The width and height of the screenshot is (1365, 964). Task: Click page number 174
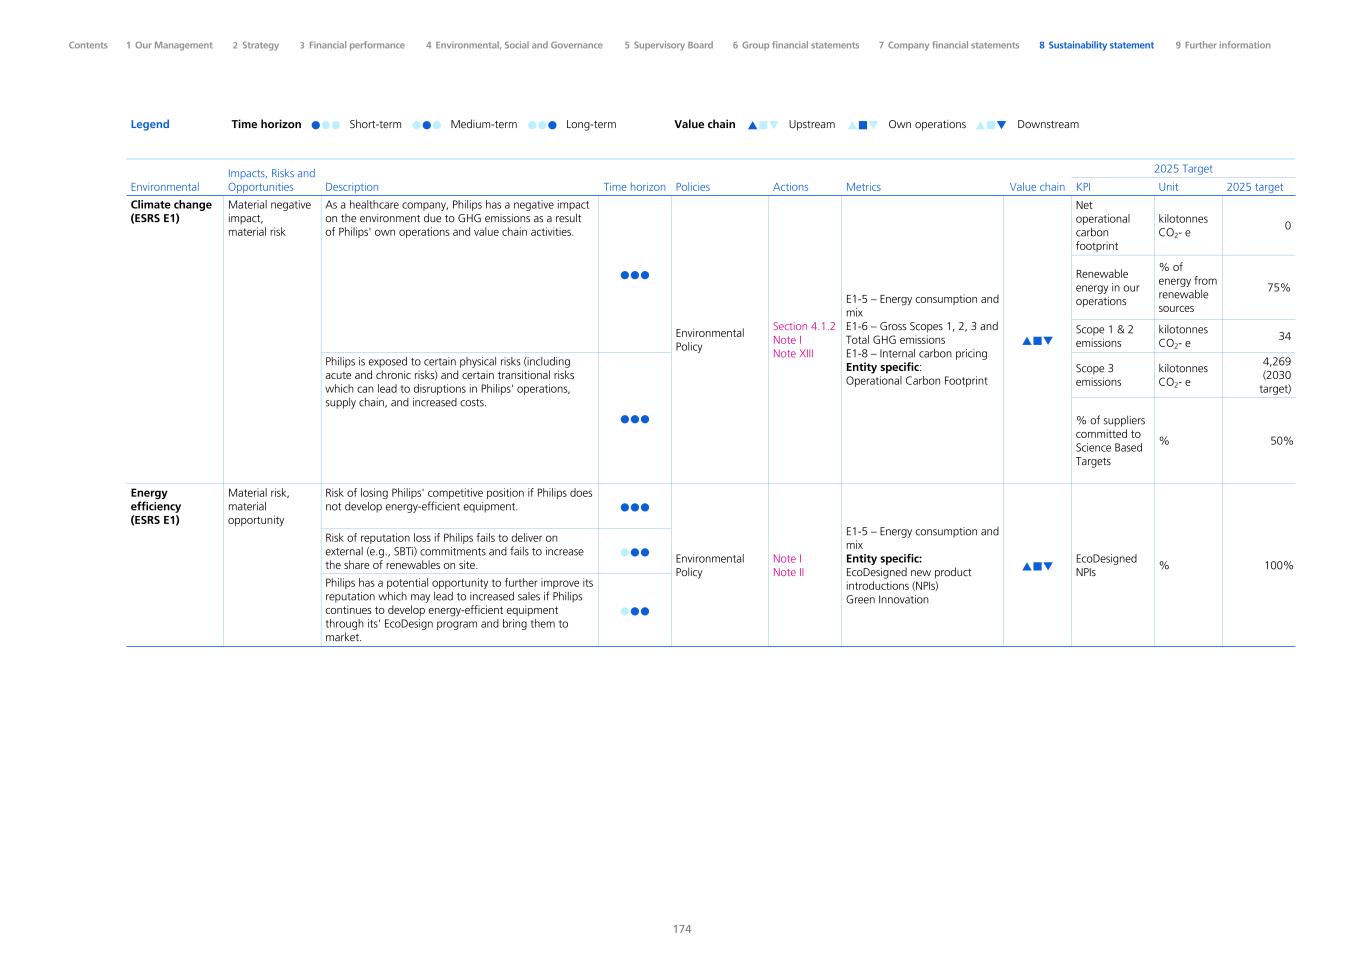682,929
